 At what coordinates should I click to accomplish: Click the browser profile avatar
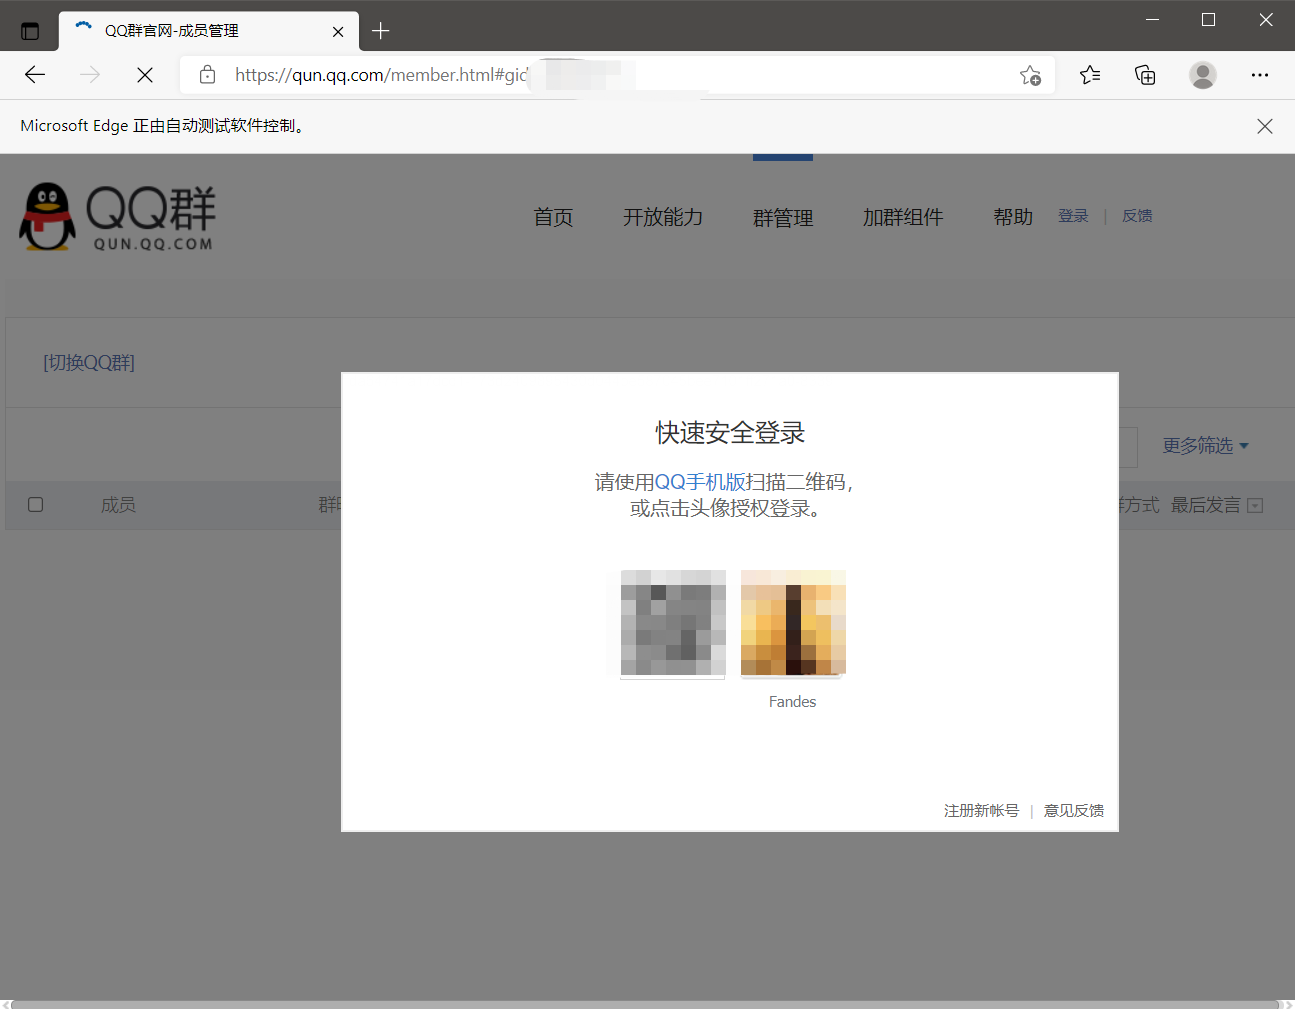coord(1202,75)
